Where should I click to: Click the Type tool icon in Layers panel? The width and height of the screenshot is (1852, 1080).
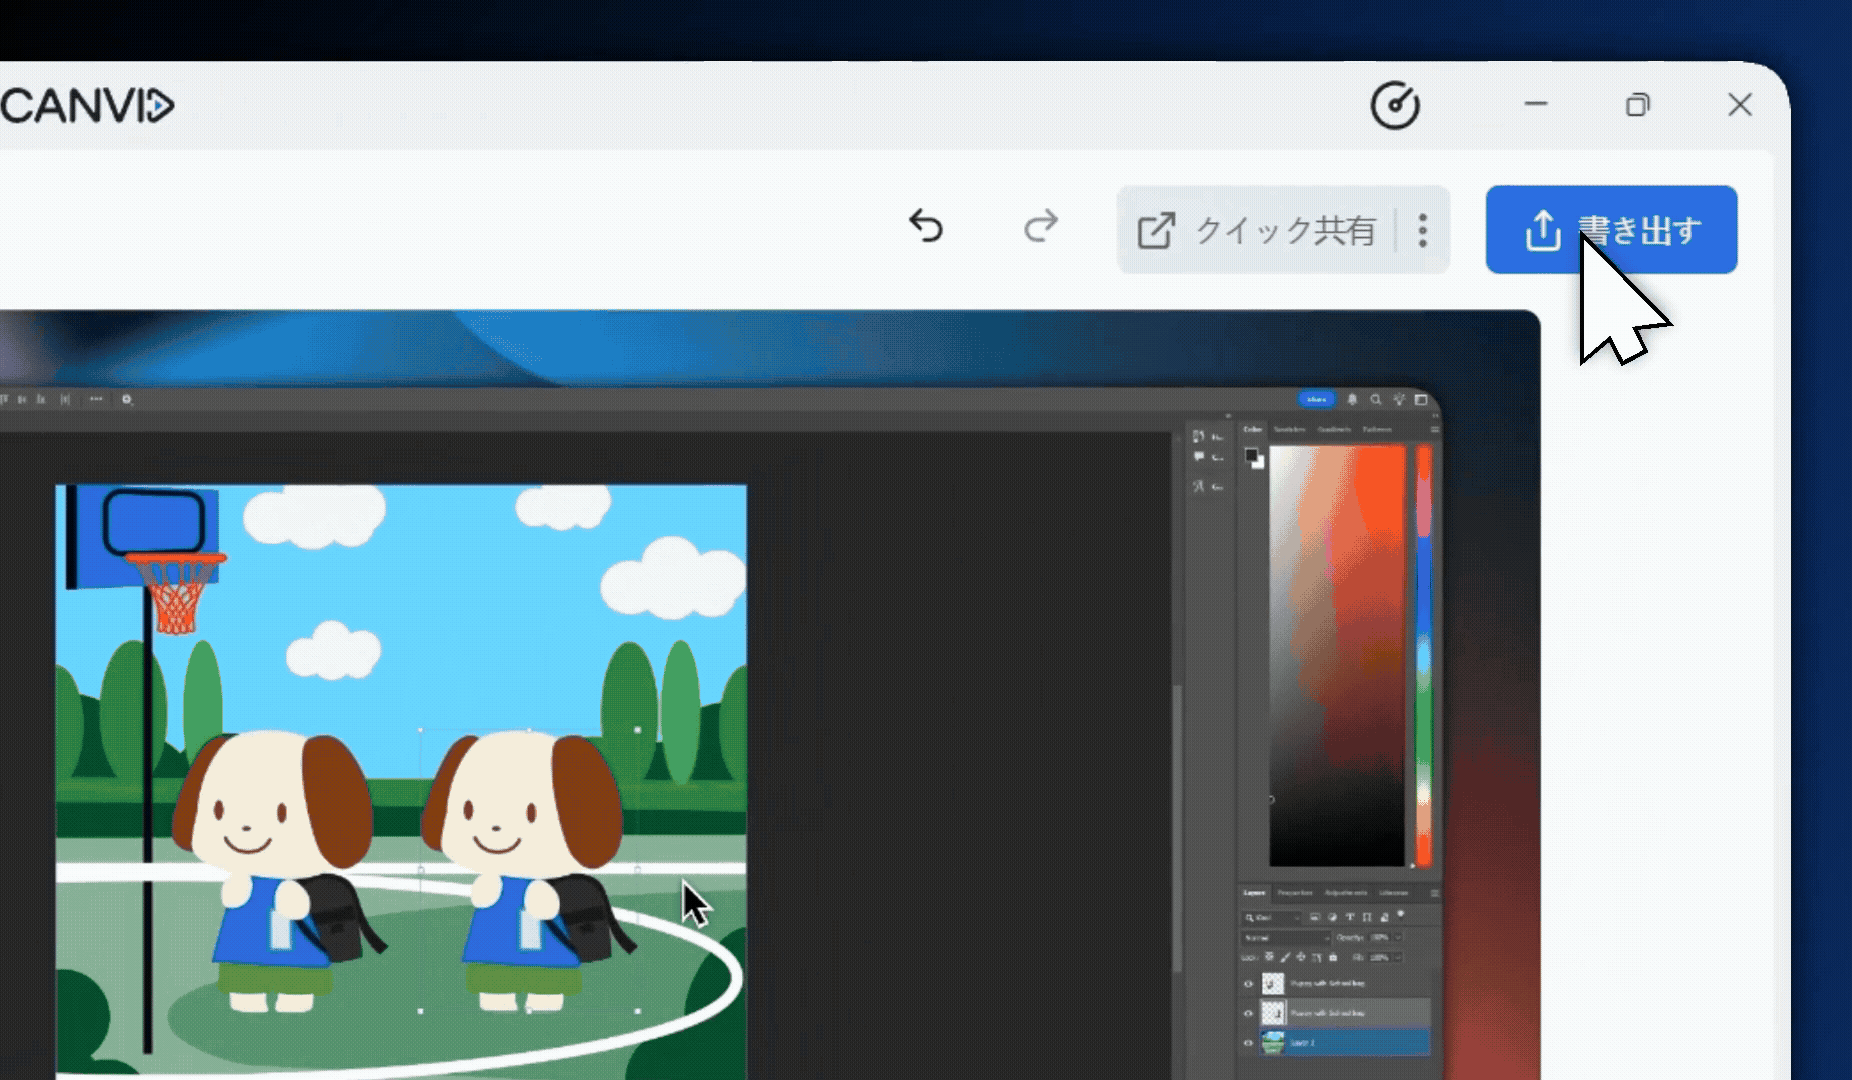[1351, 916]
